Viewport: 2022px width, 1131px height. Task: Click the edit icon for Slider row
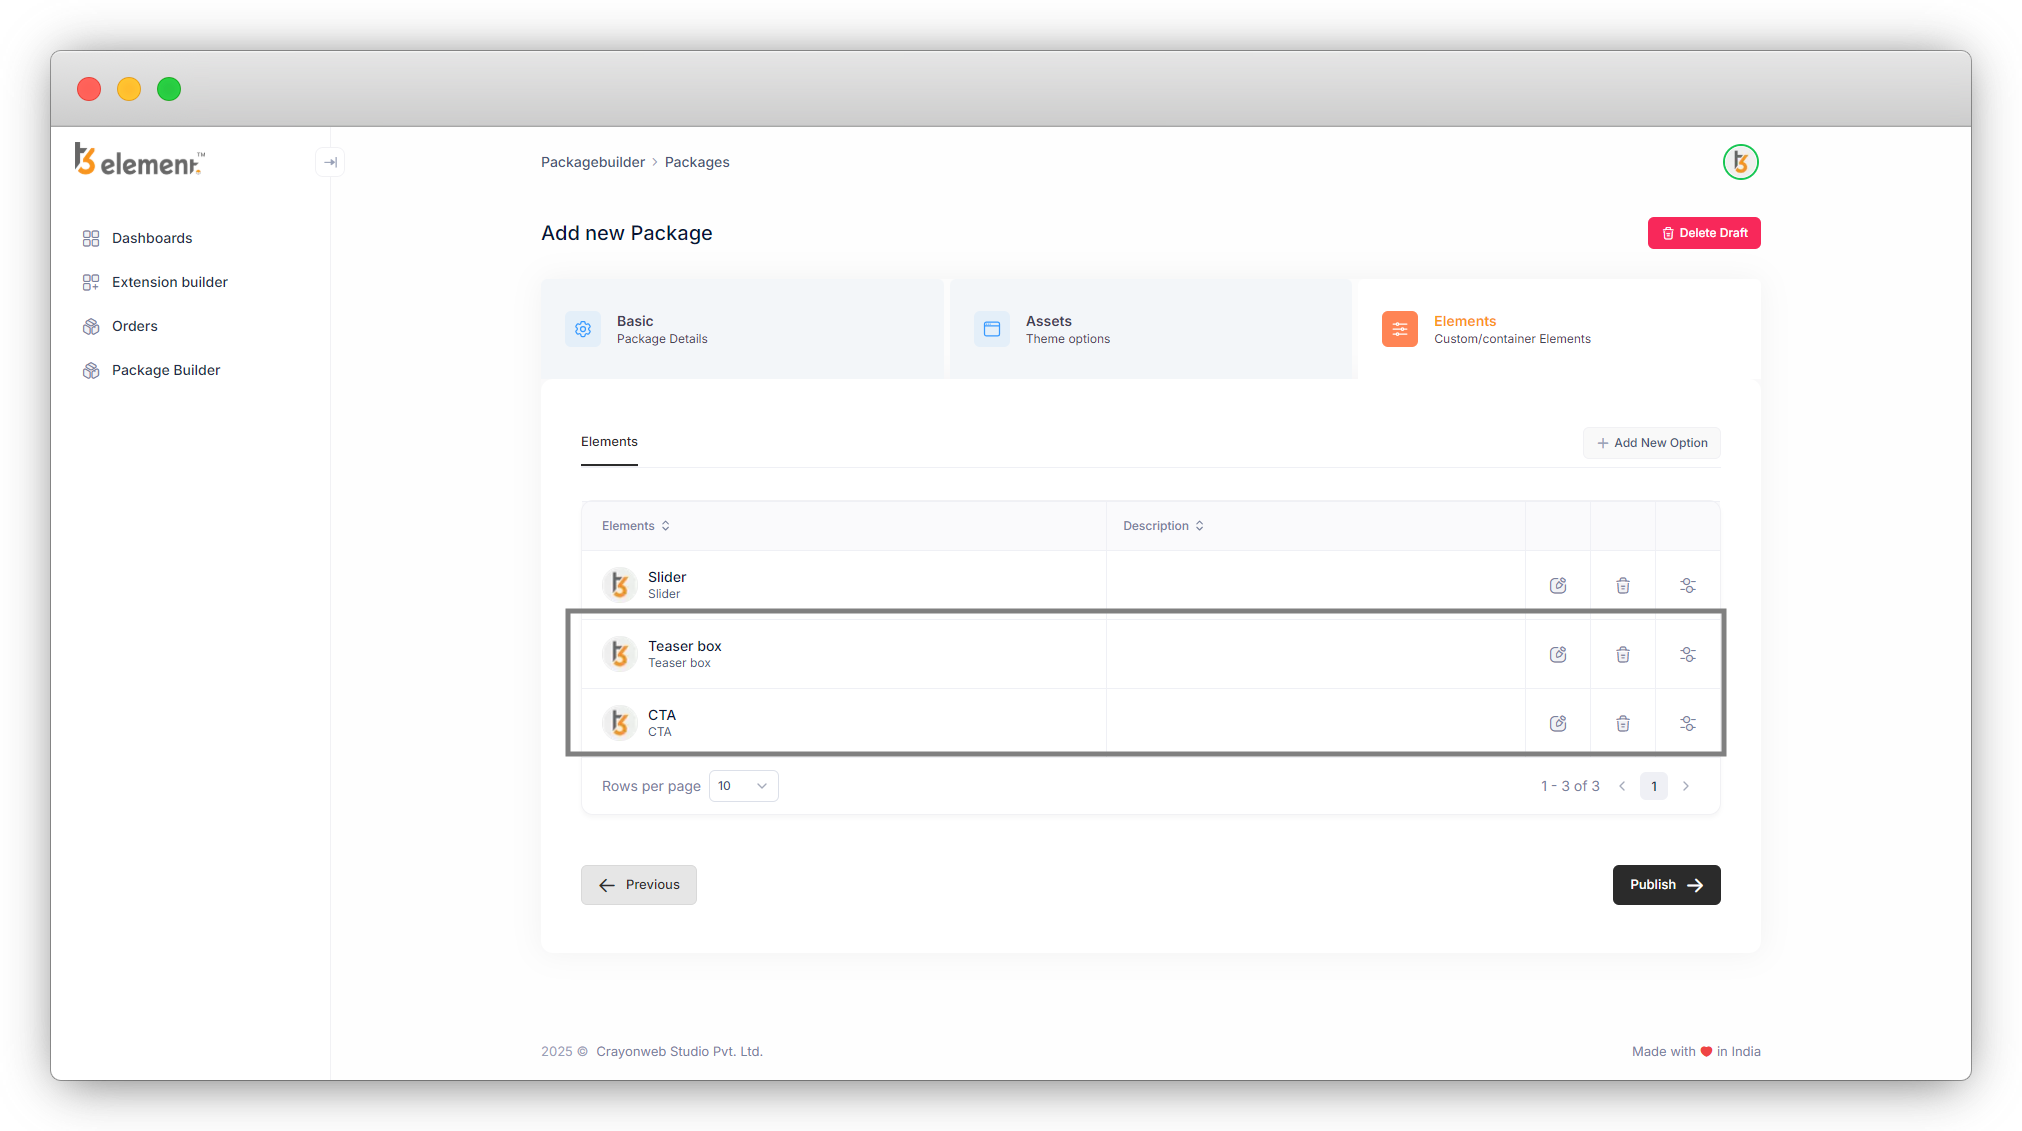coord(1557,585)
